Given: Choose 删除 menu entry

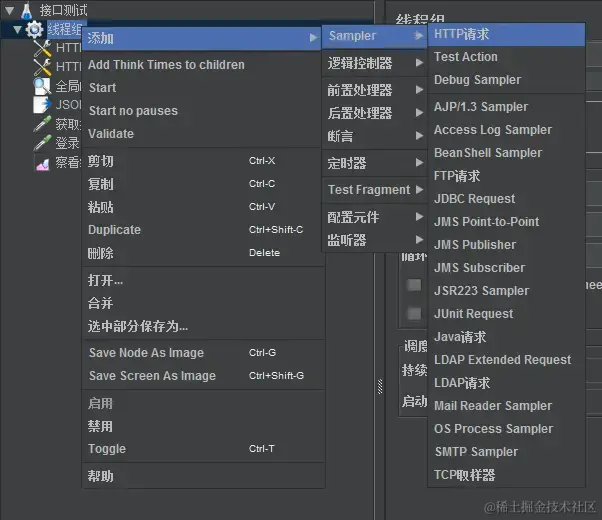Looking at the screenshot, I should pyautogui.click(x=202, y=253).
